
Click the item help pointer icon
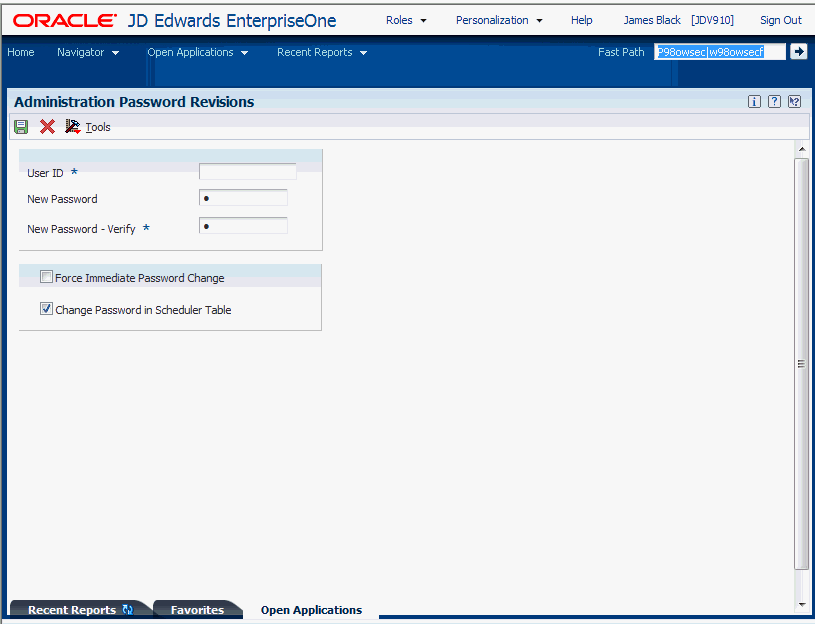(x=794, y=102)
